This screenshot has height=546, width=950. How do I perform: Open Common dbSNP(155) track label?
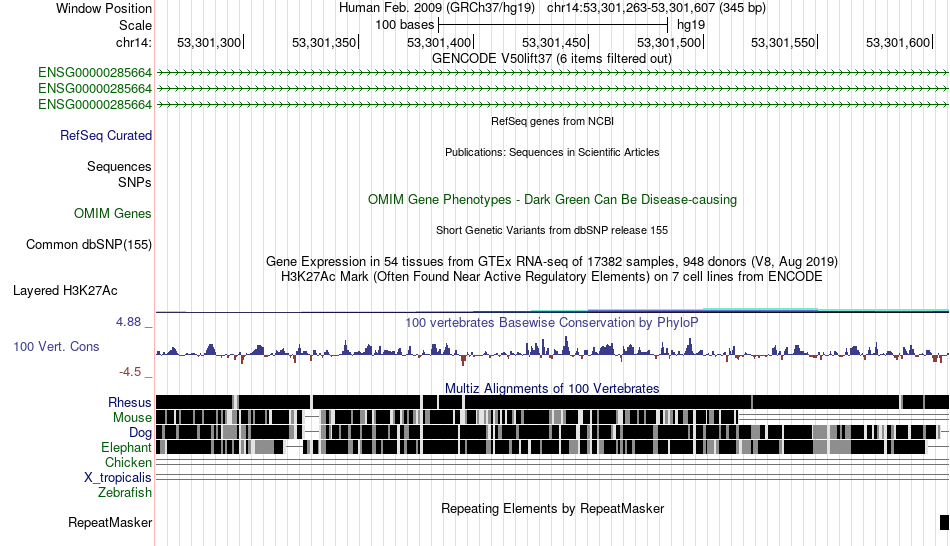tap(88, 245)
